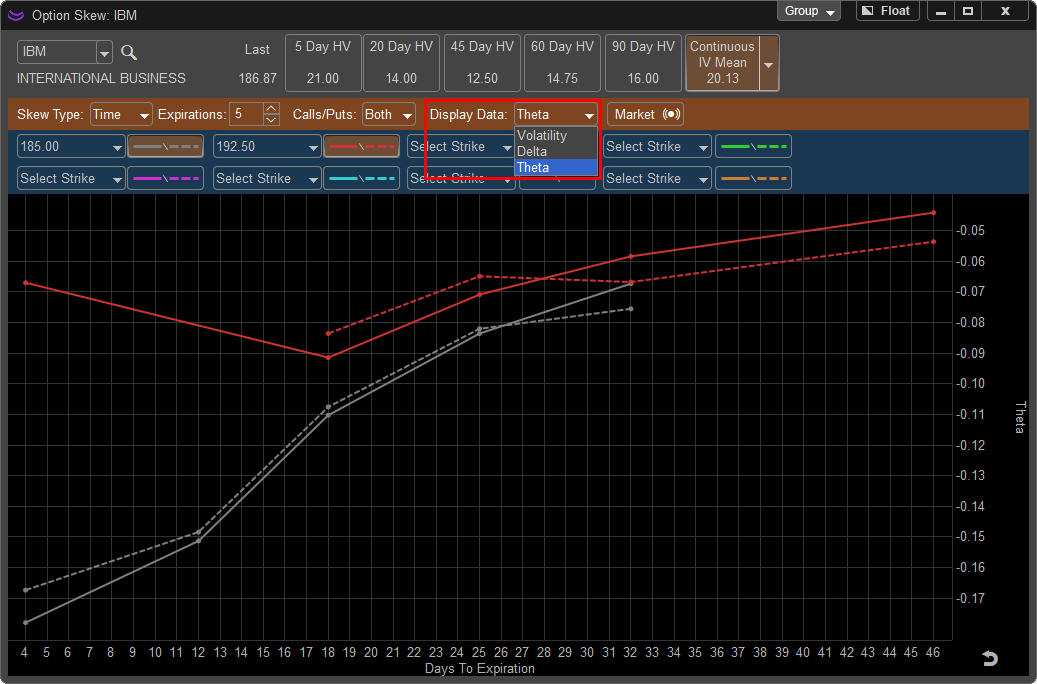The height and width of the screenshot is (684, 1037).
Task: Click the 18 days axis tick
Action: click(328, 652)
